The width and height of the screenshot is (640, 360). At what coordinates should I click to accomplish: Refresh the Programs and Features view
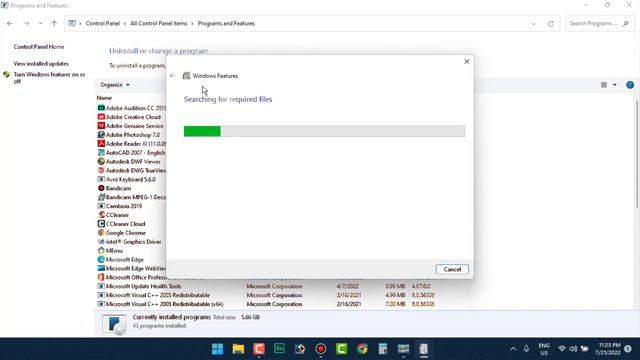click(551, 24)
